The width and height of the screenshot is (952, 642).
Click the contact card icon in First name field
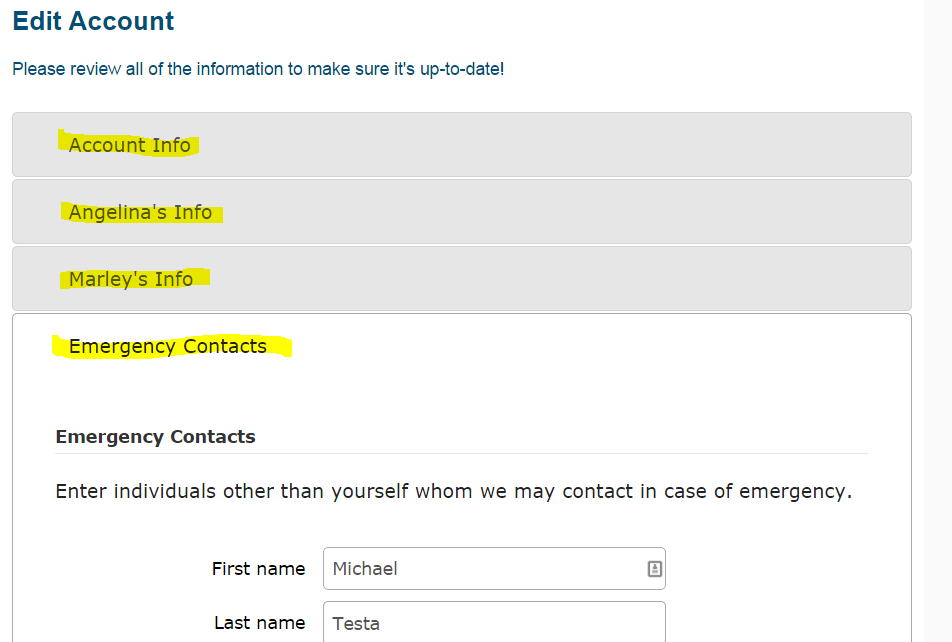(654, 569)
